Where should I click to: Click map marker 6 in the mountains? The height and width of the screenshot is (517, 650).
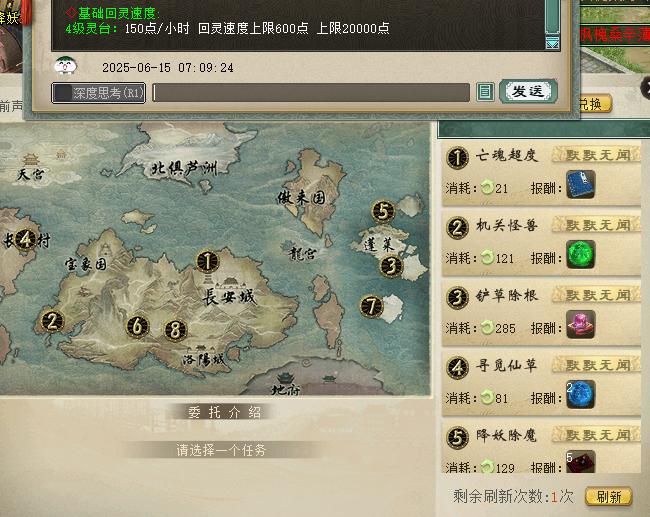pos(137,326)
